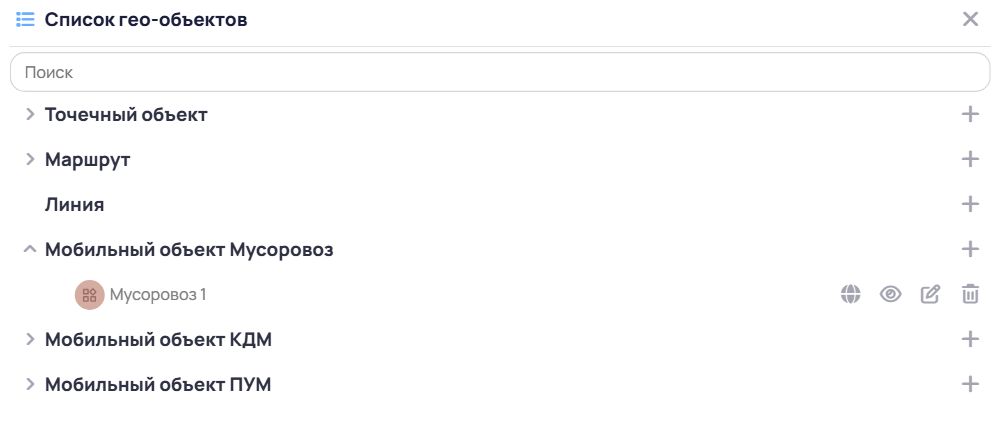
Task: Collapse the Мобильный объект Мусоровоз group
Action: click(x=29, y=250)
